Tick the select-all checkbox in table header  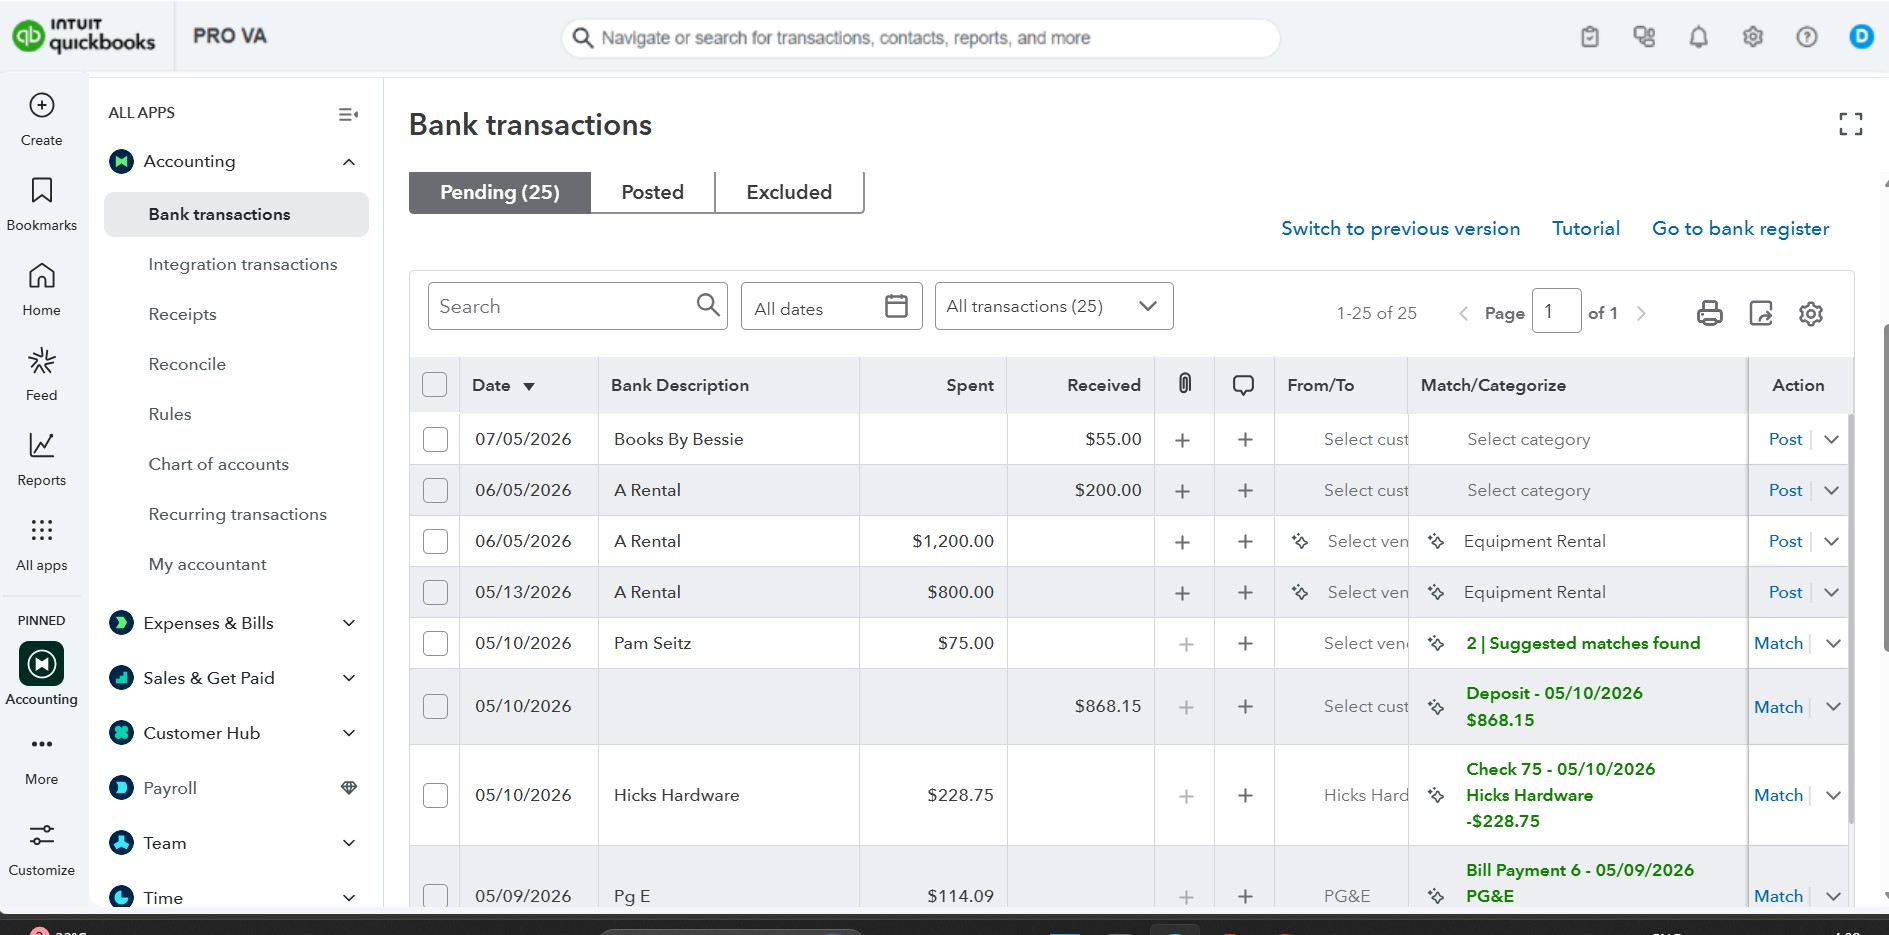coord(434,385)
